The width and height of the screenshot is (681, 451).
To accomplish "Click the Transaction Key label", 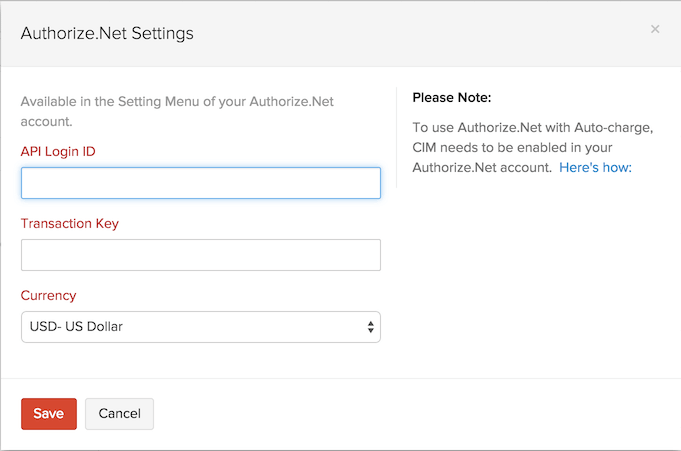I will (x=70, y=223).
